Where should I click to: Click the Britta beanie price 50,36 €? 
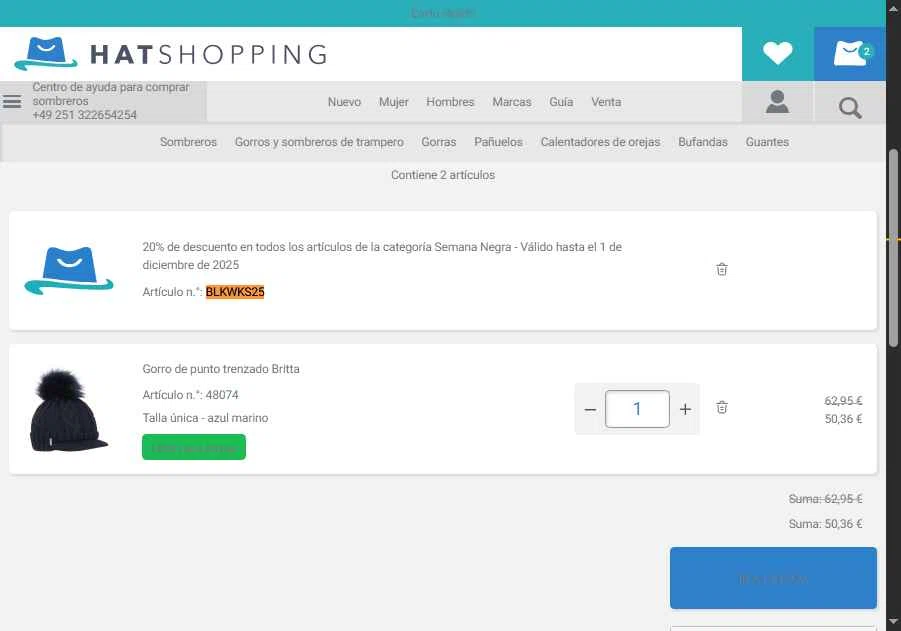(x=843, y=419)
